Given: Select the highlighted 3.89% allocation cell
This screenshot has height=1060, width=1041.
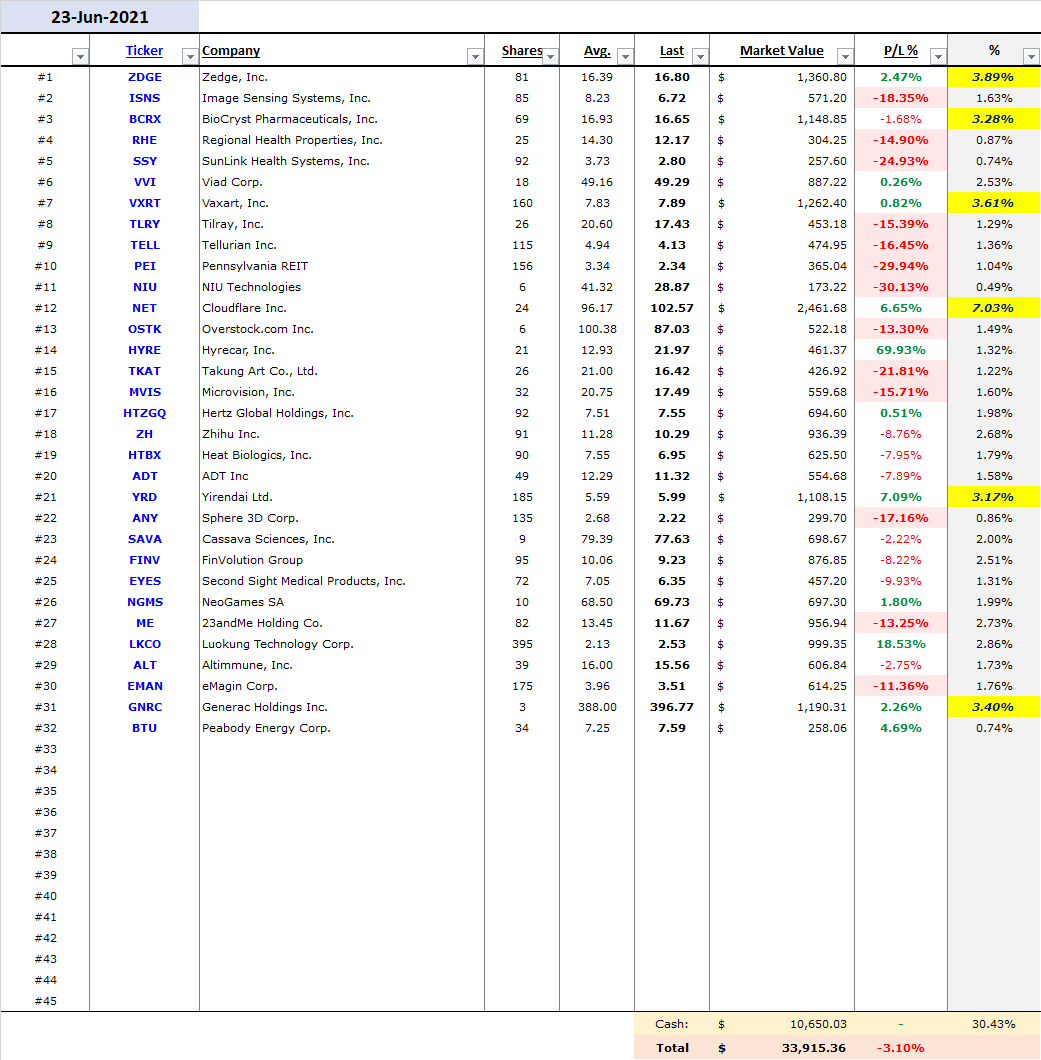Looking at the screenshot, I should pyautogui.click(x=994, y=77).
